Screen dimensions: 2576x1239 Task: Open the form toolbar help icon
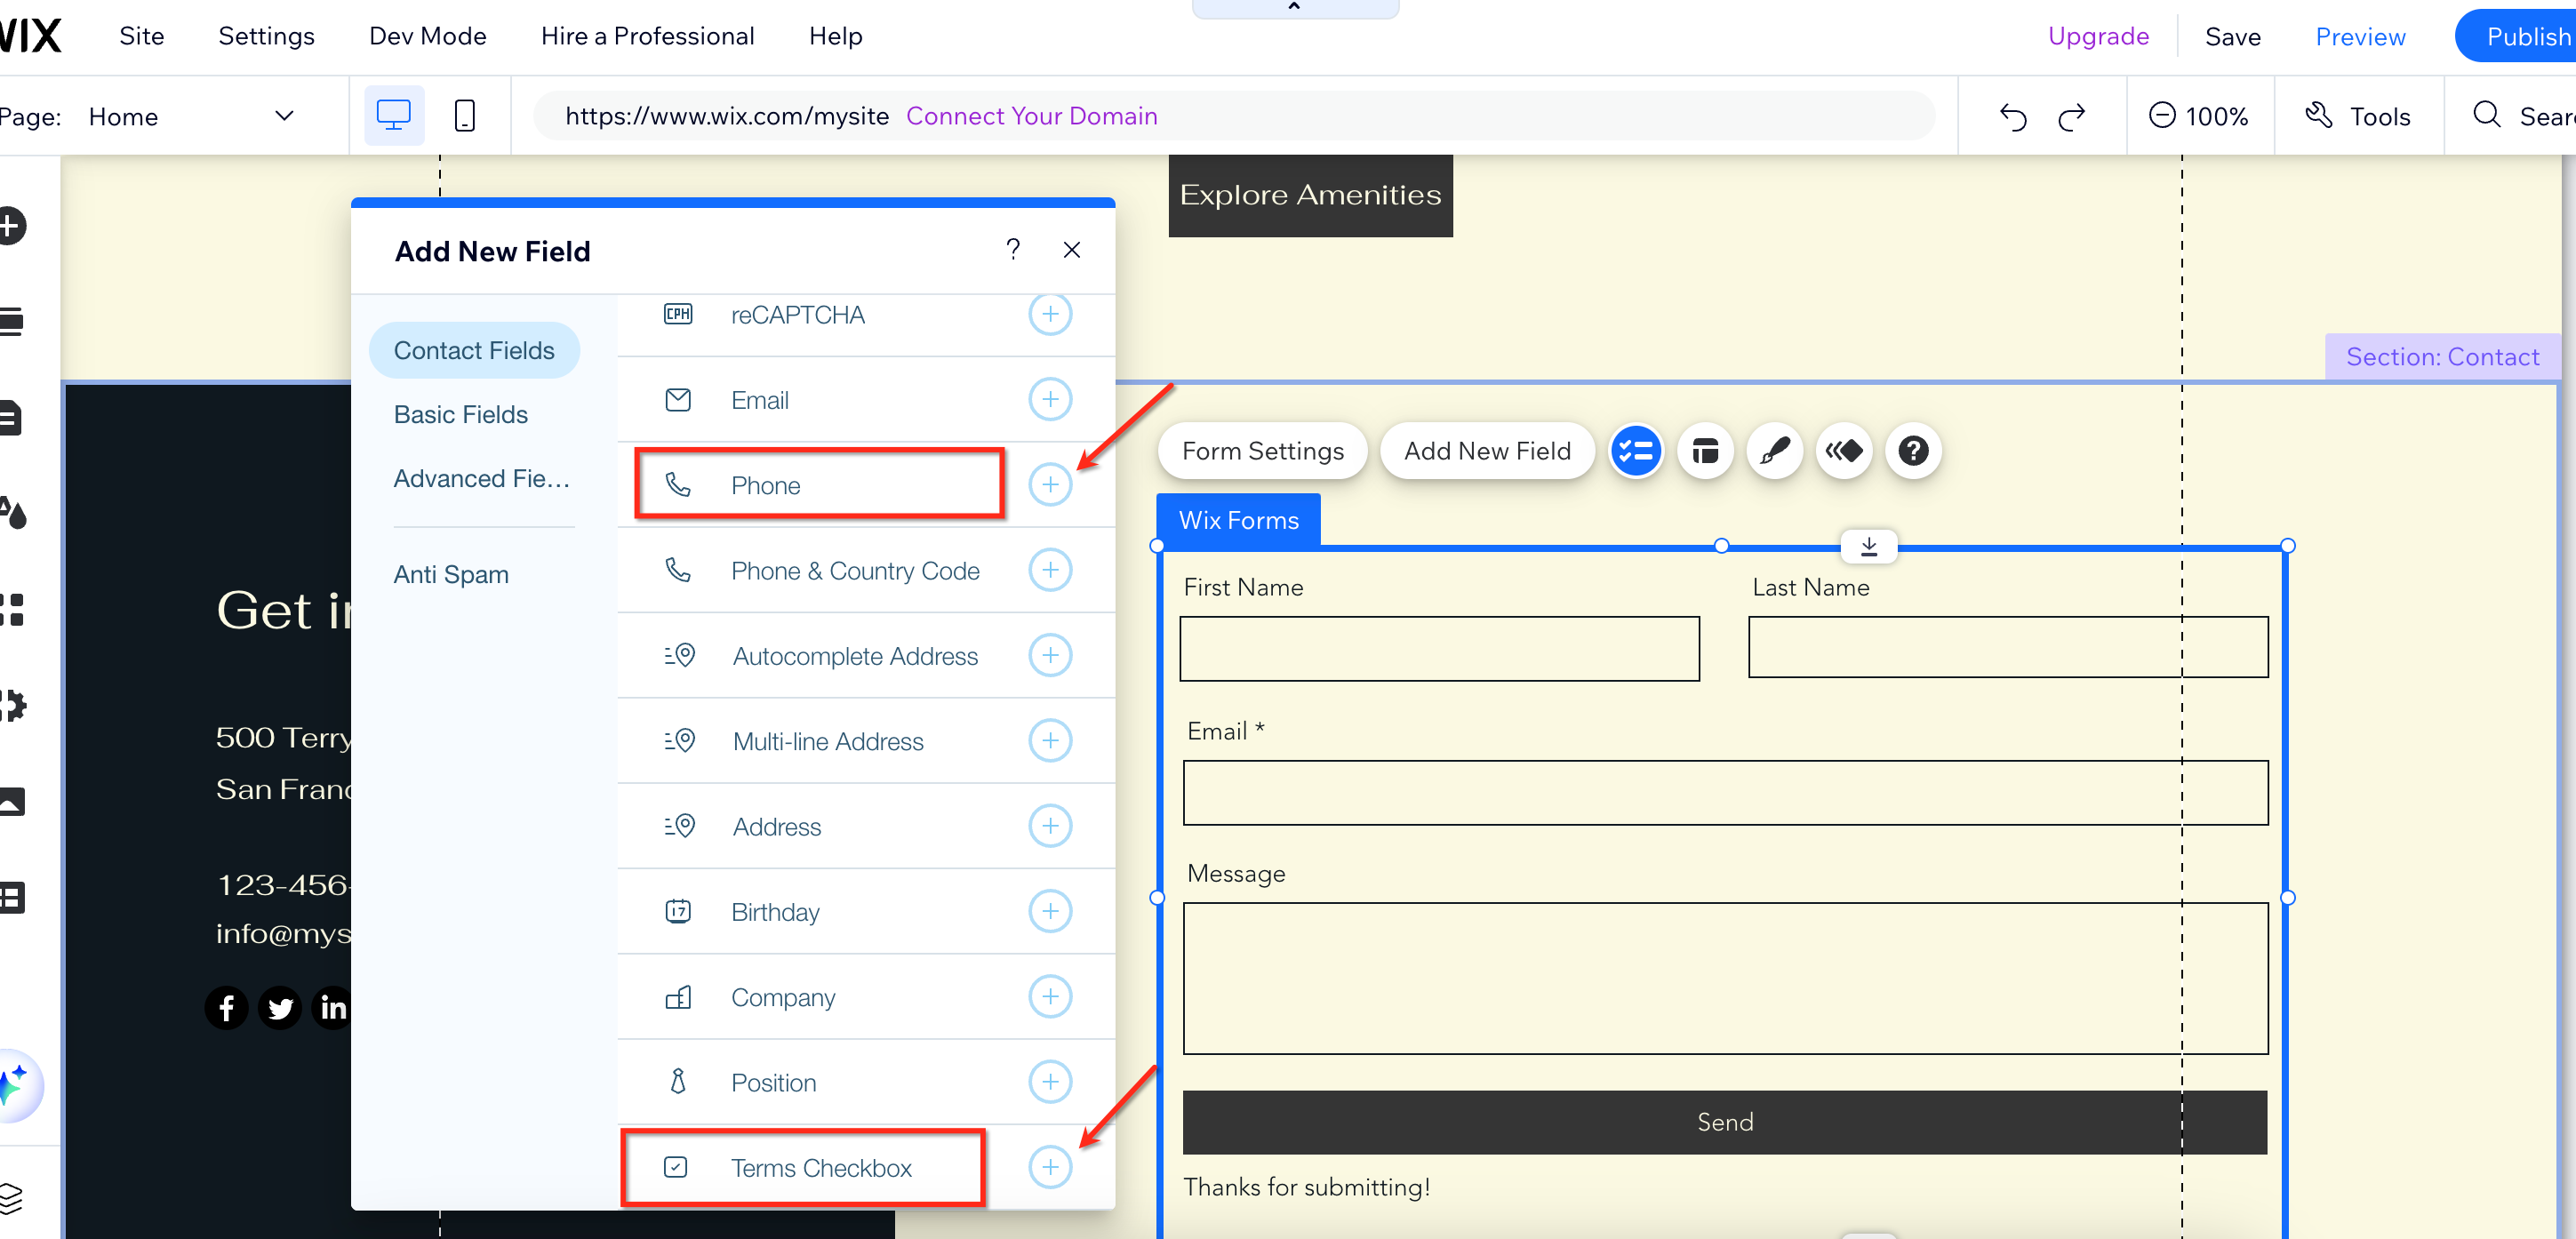point(1914,451)
